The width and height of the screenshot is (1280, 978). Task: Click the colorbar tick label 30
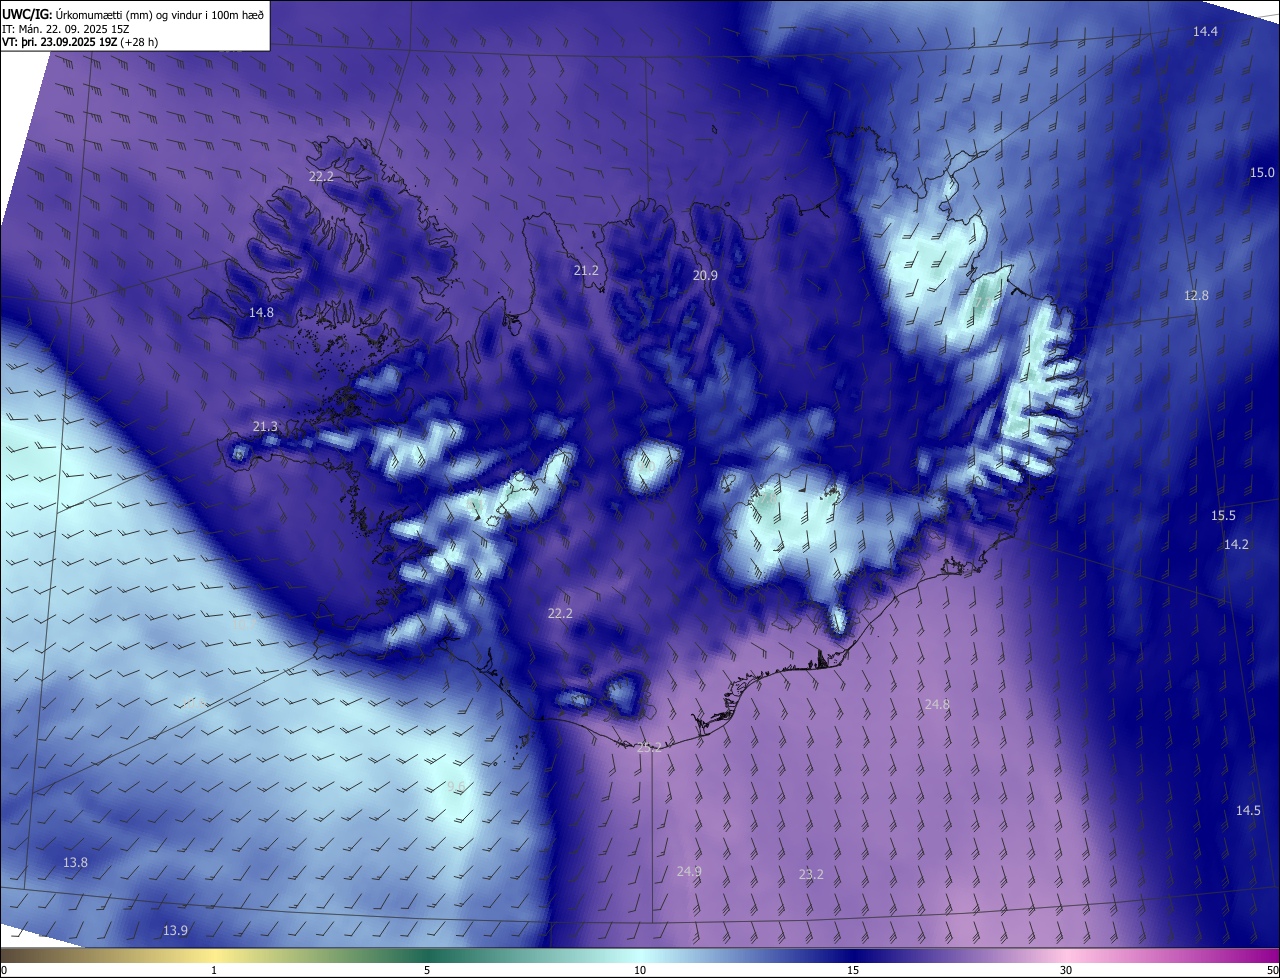pyautogui.click(x=1066, y=971)
